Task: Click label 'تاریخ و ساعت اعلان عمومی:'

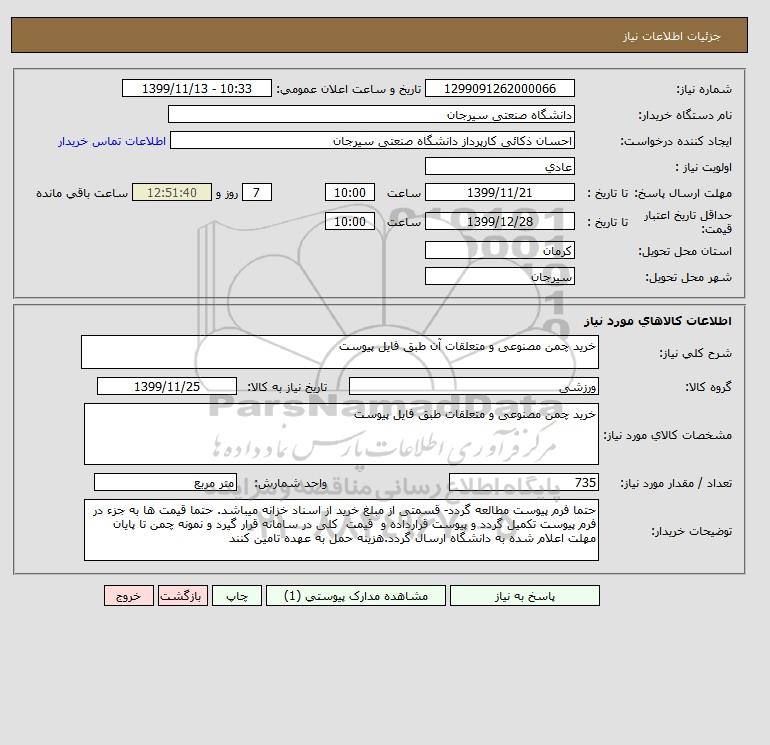Action: (349, 89)
